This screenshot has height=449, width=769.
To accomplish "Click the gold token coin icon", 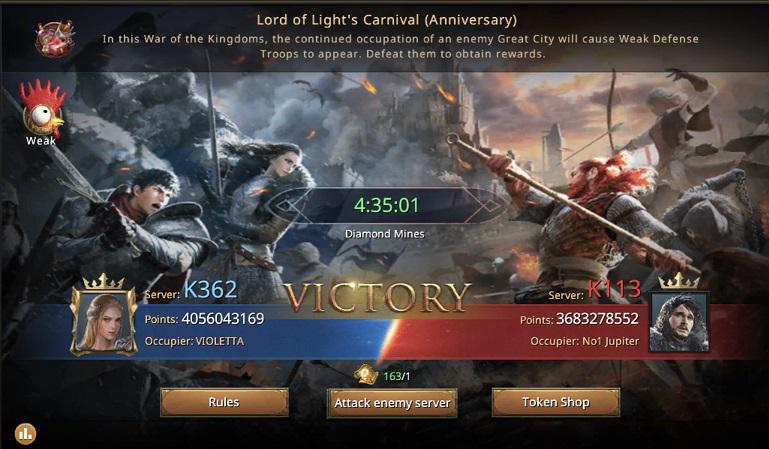I will click(366, 375).
